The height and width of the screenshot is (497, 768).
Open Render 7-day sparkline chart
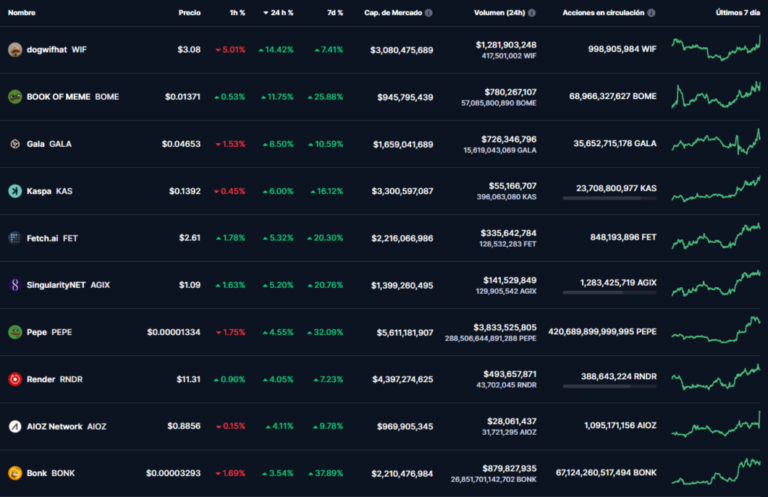(716, 377)
